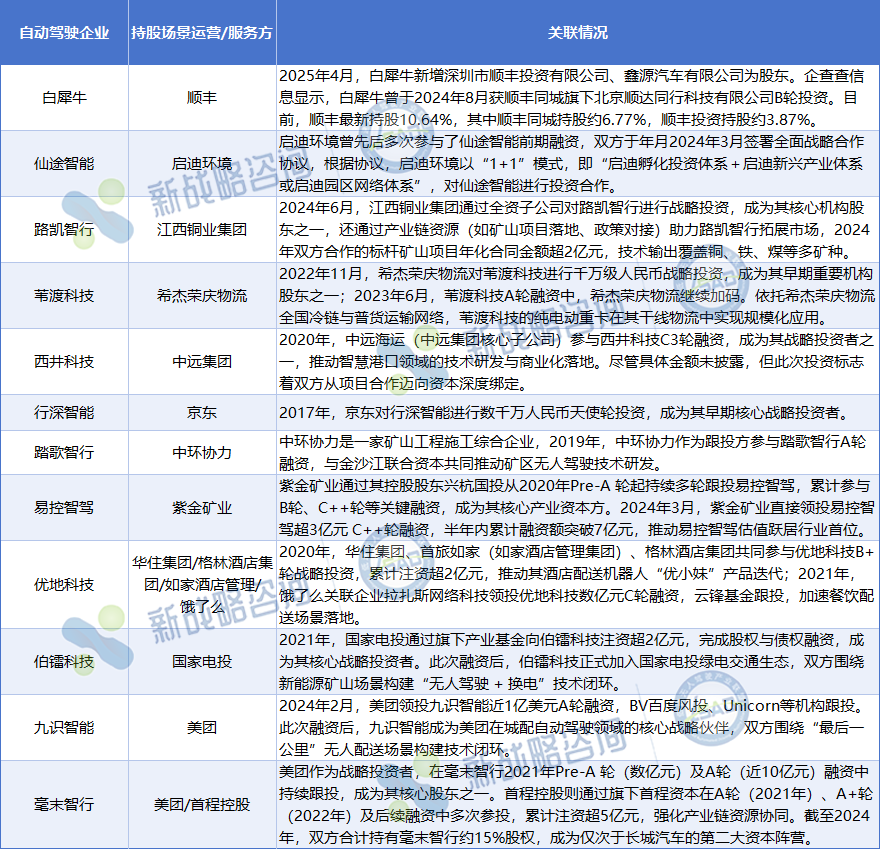Select the 白犀牛 company cell

click(x=64, y=98)
